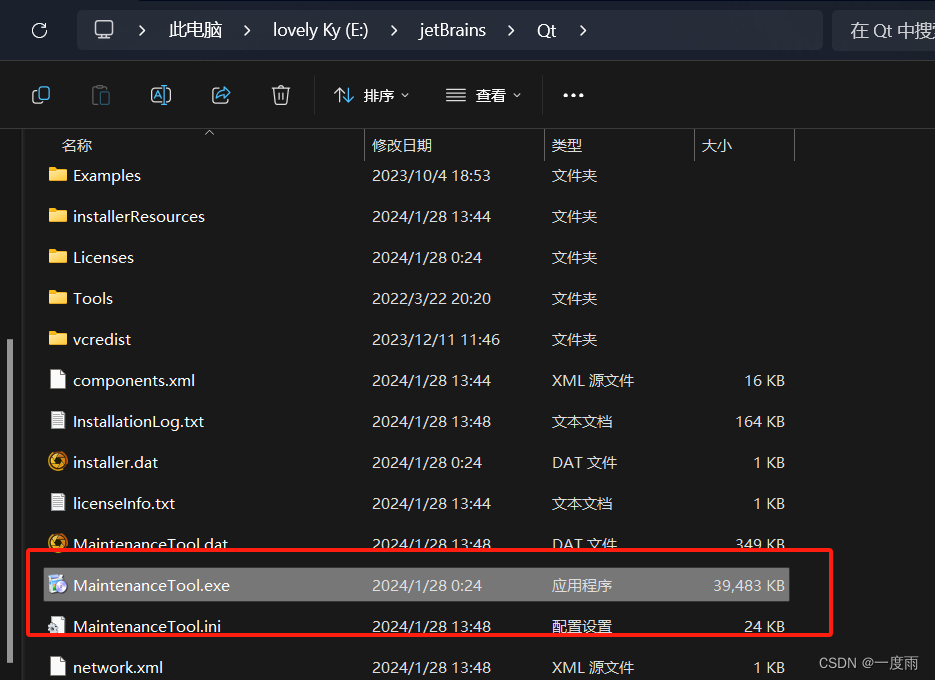Click the installer.dat file name
This screenshot has height=680, width=935.
click(x=115, y=463)
